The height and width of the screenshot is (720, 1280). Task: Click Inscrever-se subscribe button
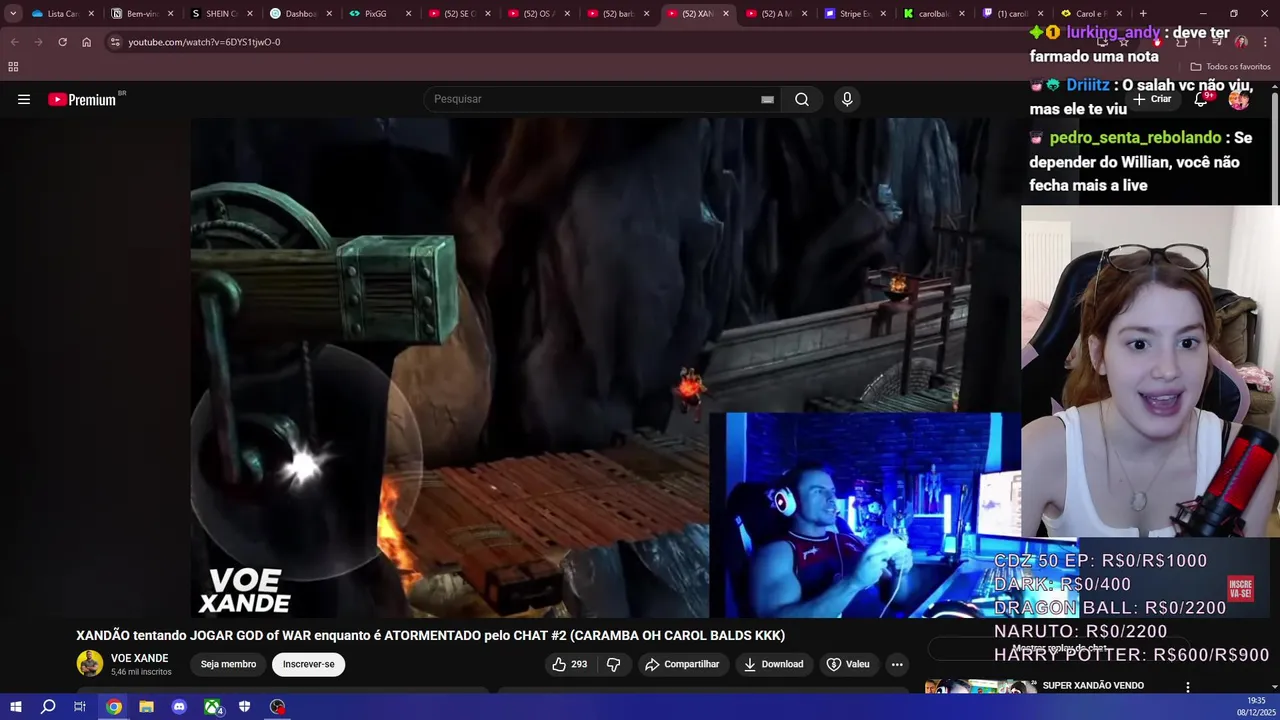click(308, 664)
